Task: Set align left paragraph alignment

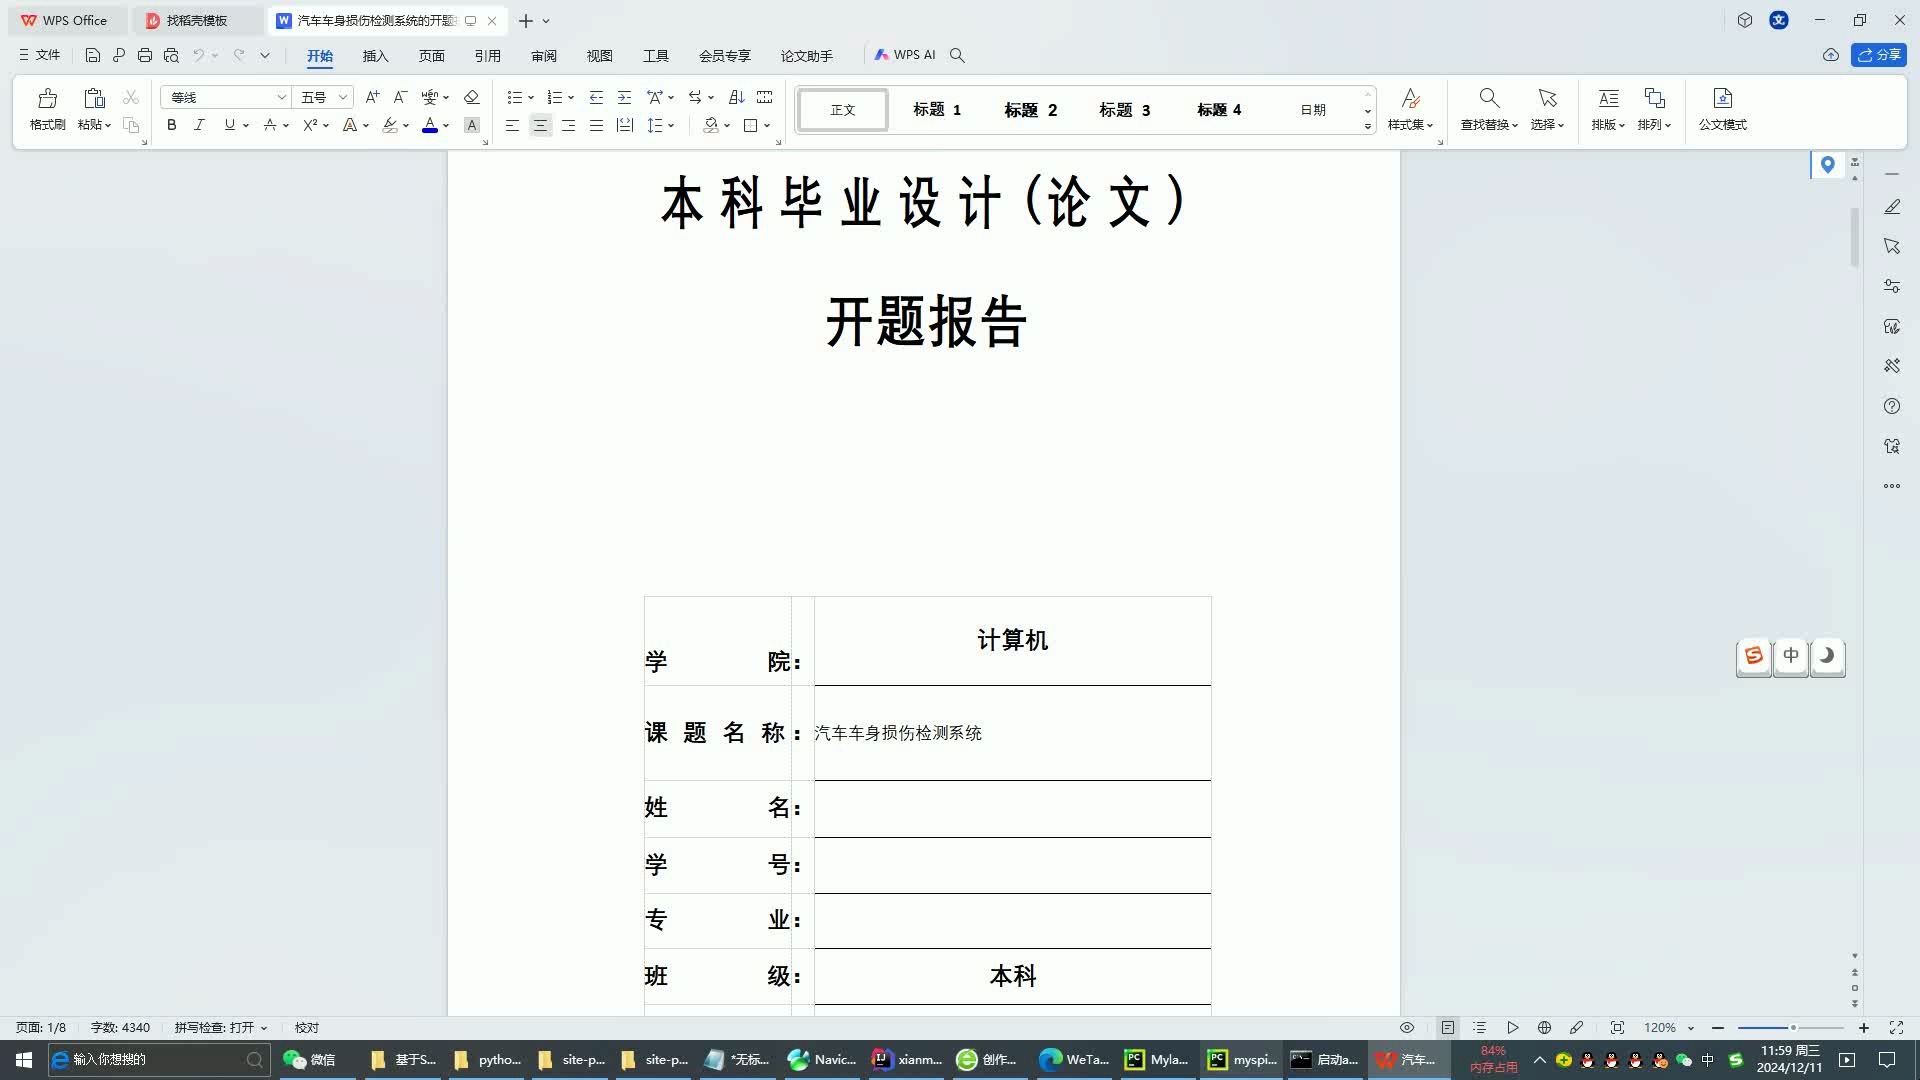Action: (x=512, y=125)
